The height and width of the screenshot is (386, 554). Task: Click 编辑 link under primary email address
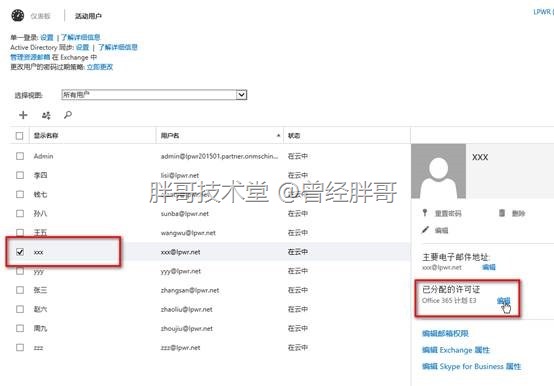click(x=489, y=267)
